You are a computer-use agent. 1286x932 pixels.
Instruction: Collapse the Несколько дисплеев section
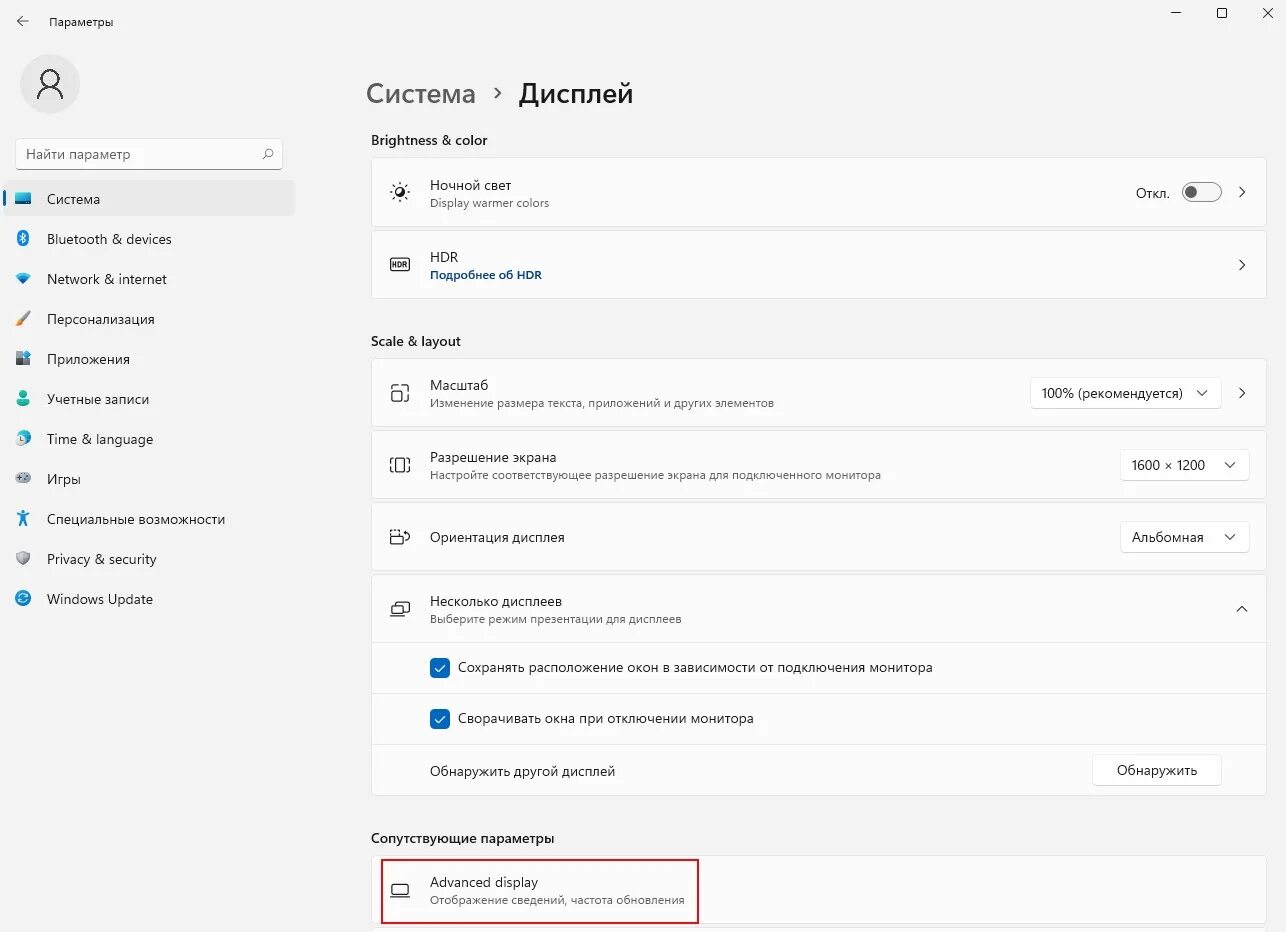[1242, 608]
